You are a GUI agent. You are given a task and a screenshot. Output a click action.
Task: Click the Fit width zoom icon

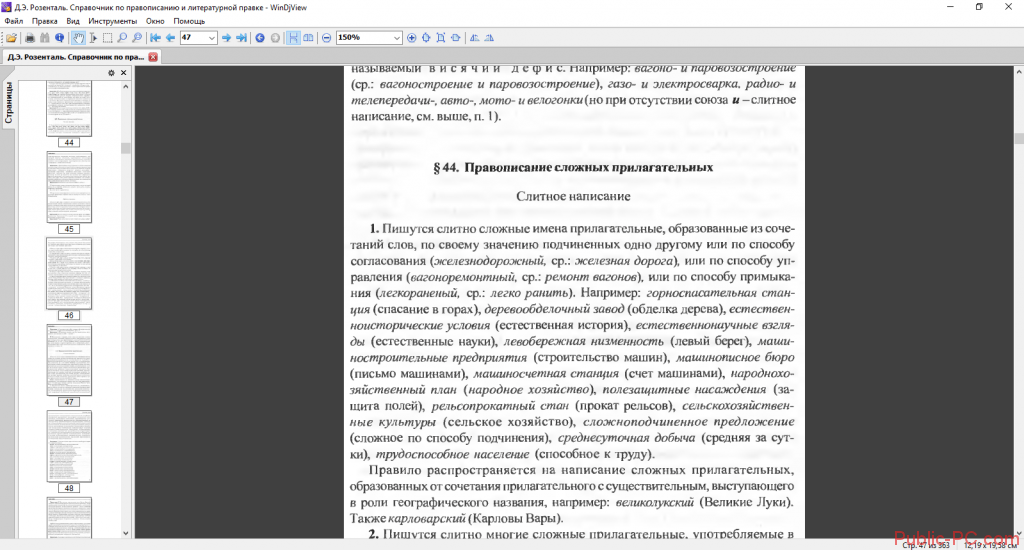tap(426, 38)
